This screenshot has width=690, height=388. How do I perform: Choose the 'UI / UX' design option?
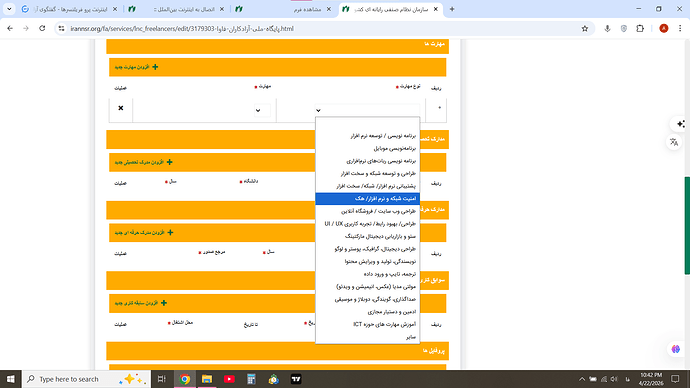coord(367,223)
